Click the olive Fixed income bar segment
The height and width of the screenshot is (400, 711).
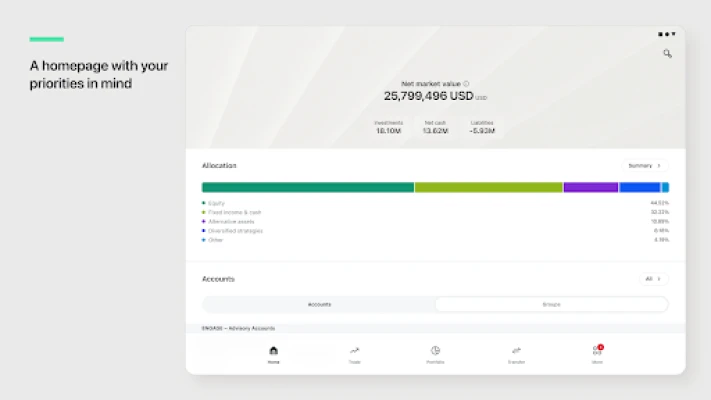pyautogui.click(x=488, y=187)
